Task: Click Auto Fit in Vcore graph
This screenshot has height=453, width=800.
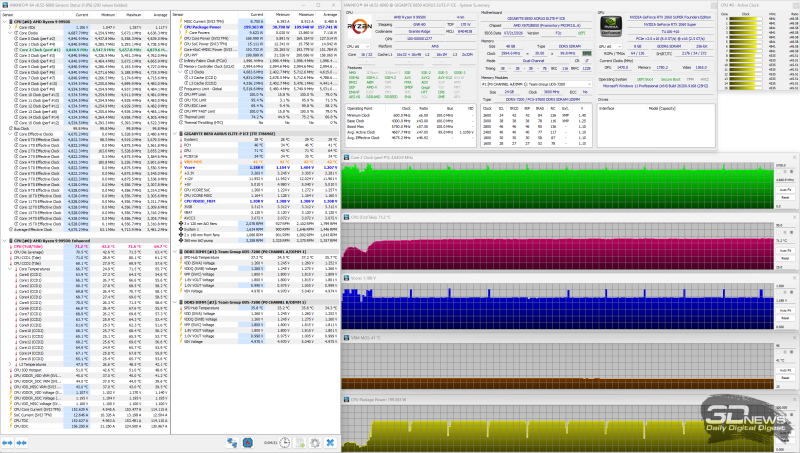Action: [x=785, y=311]
